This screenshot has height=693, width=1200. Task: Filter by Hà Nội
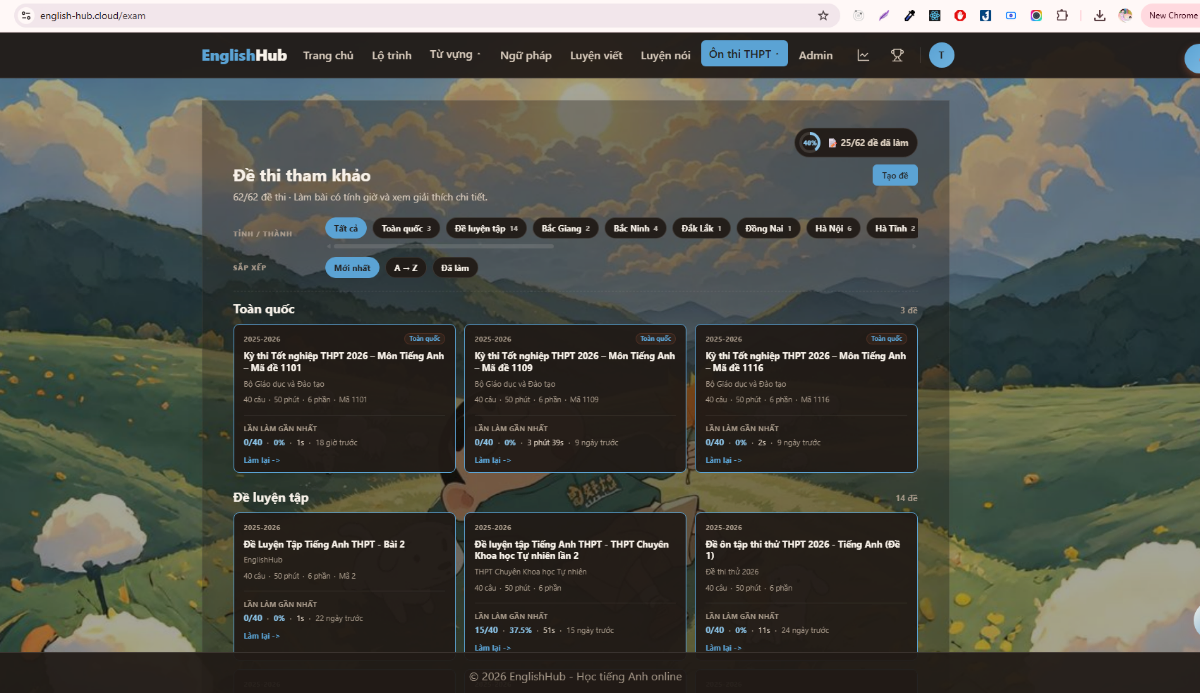click(x=833, y=228)
